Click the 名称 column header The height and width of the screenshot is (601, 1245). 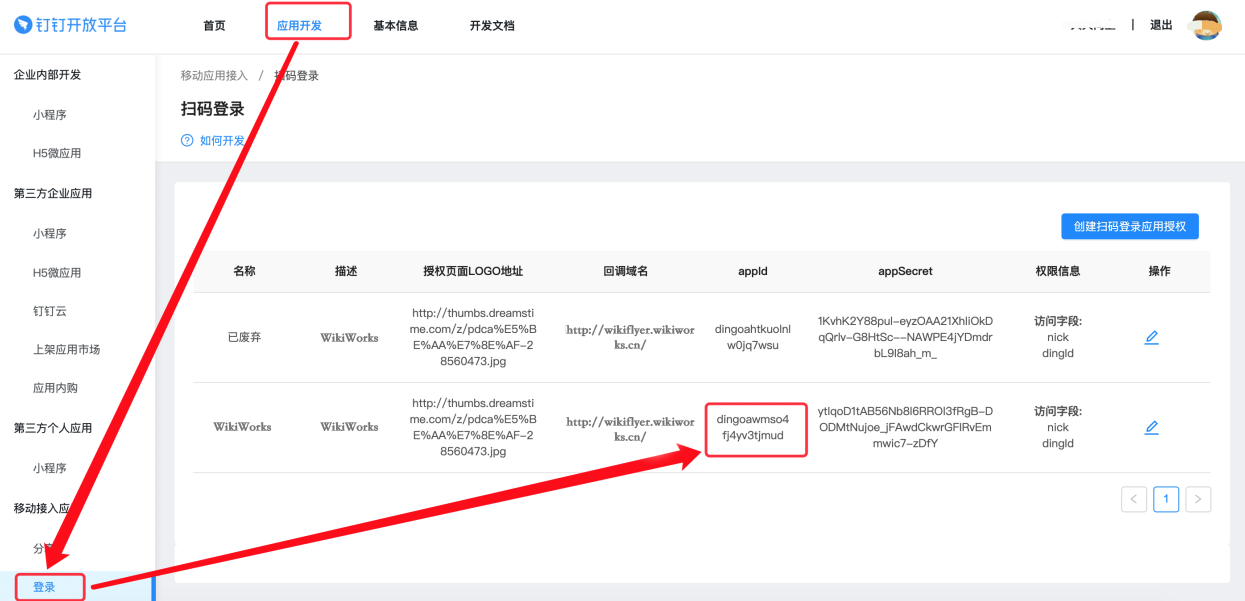click(244, 271)
